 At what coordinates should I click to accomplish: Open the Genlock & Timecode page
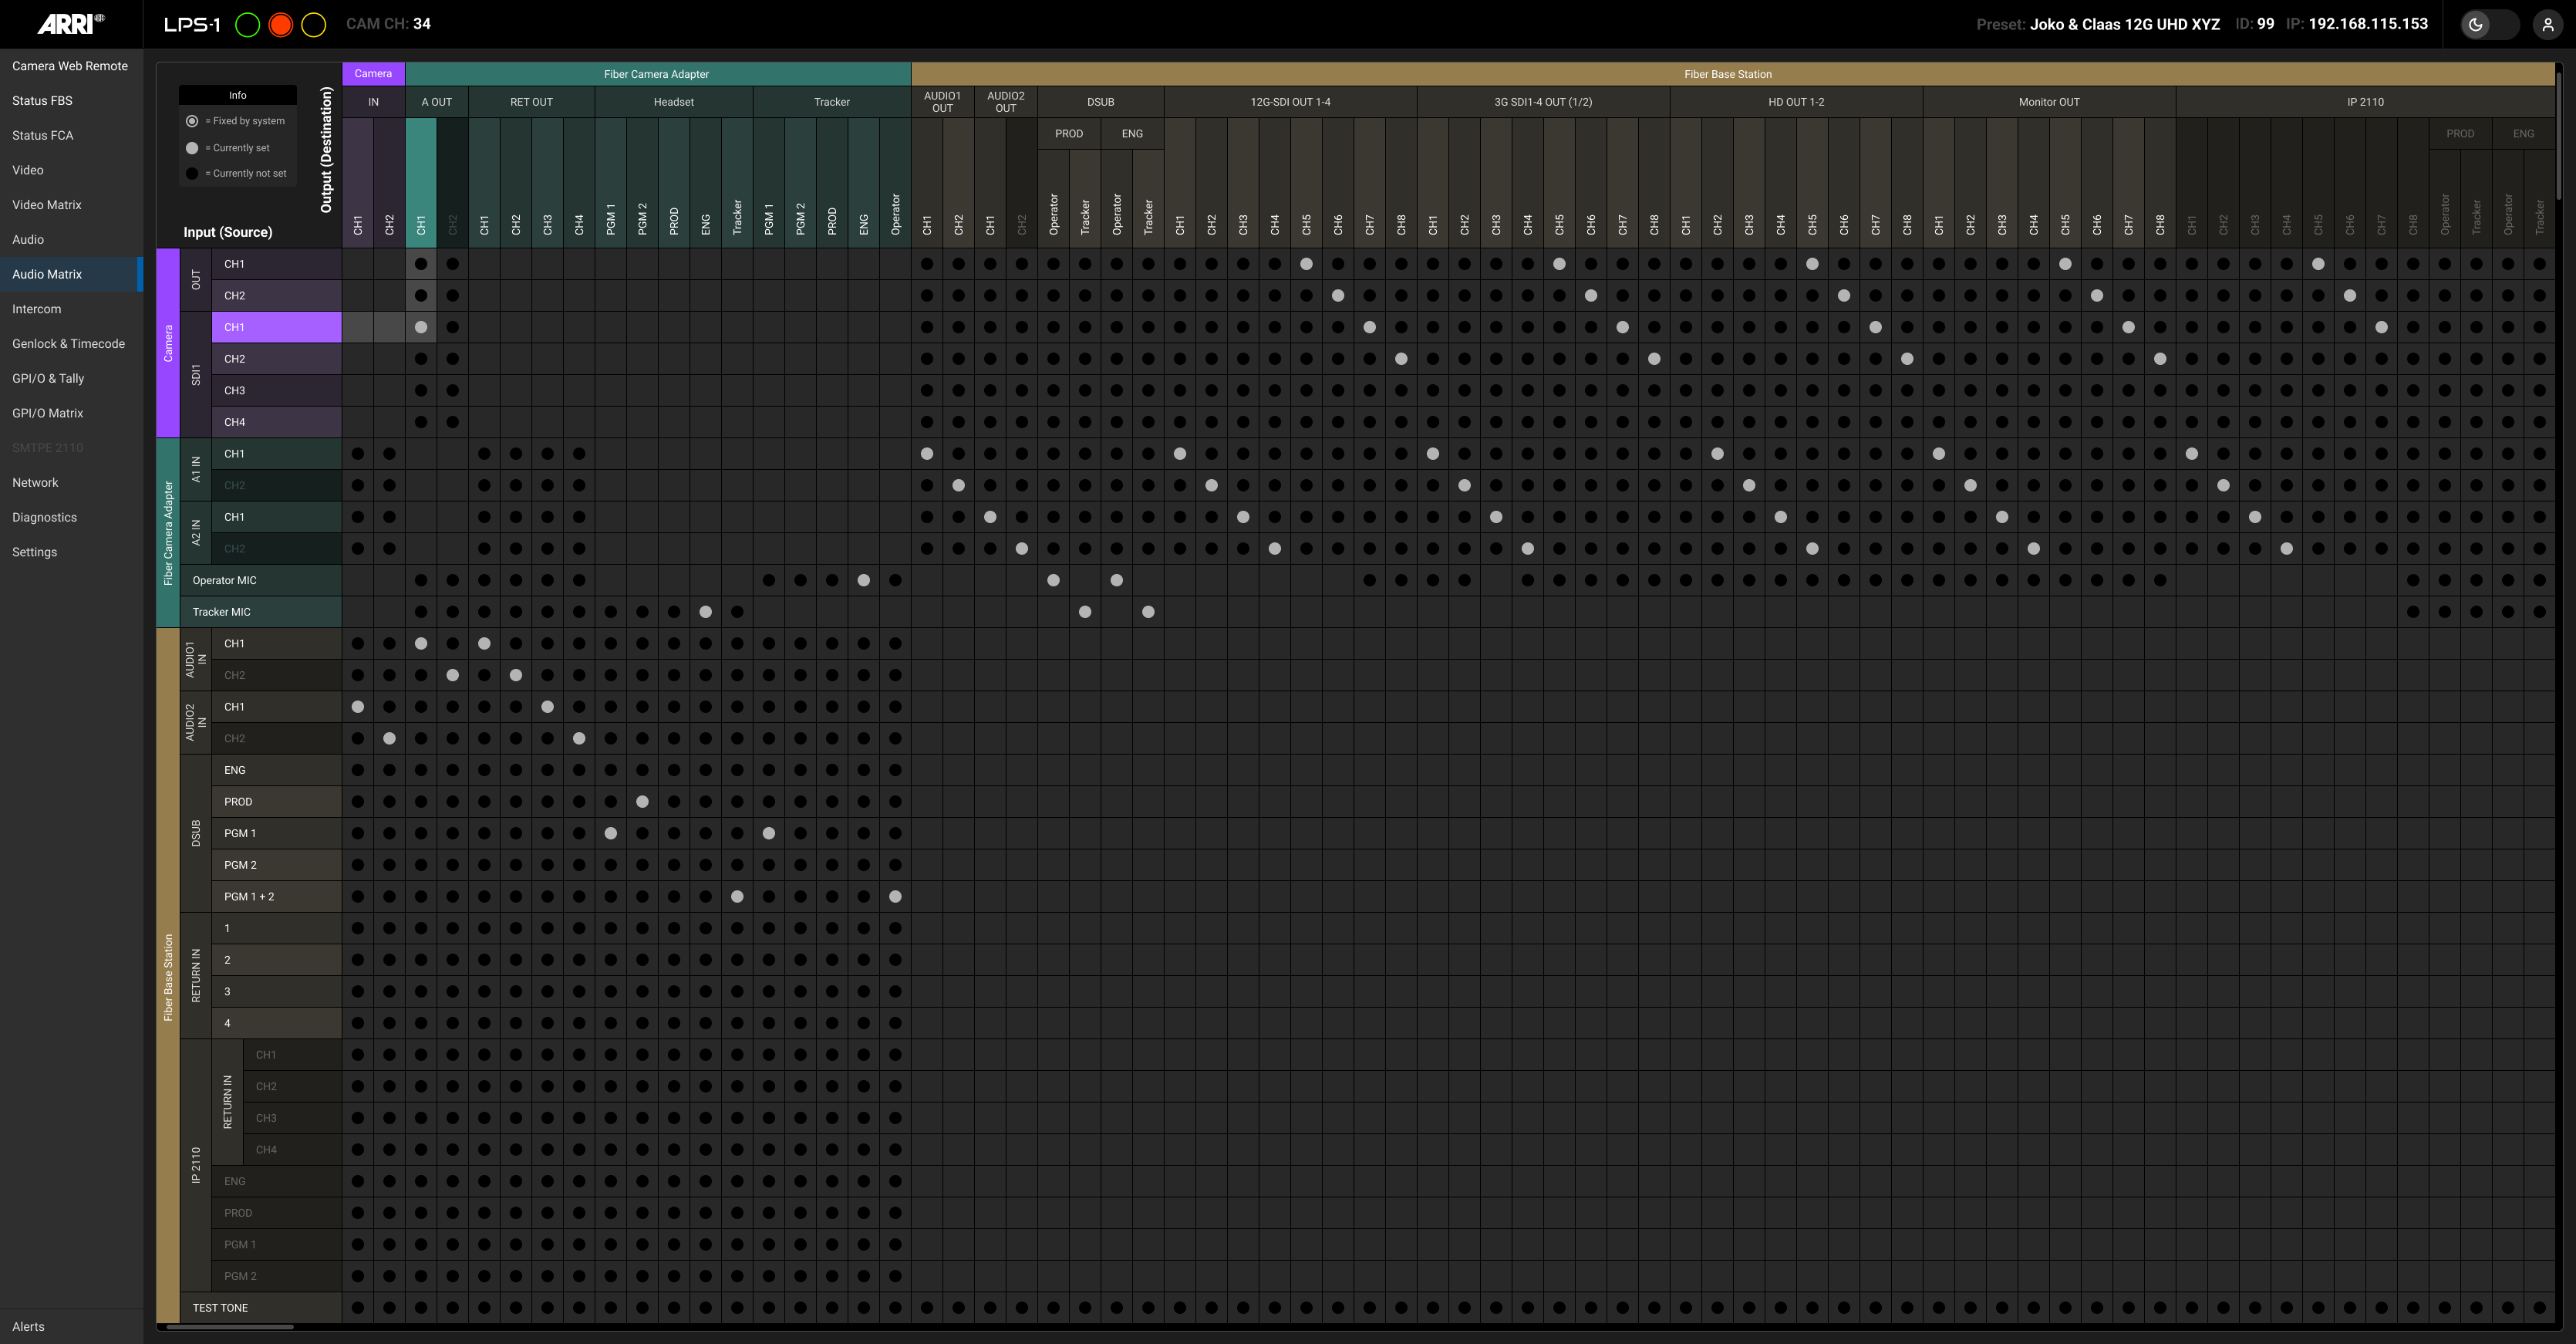68,344
